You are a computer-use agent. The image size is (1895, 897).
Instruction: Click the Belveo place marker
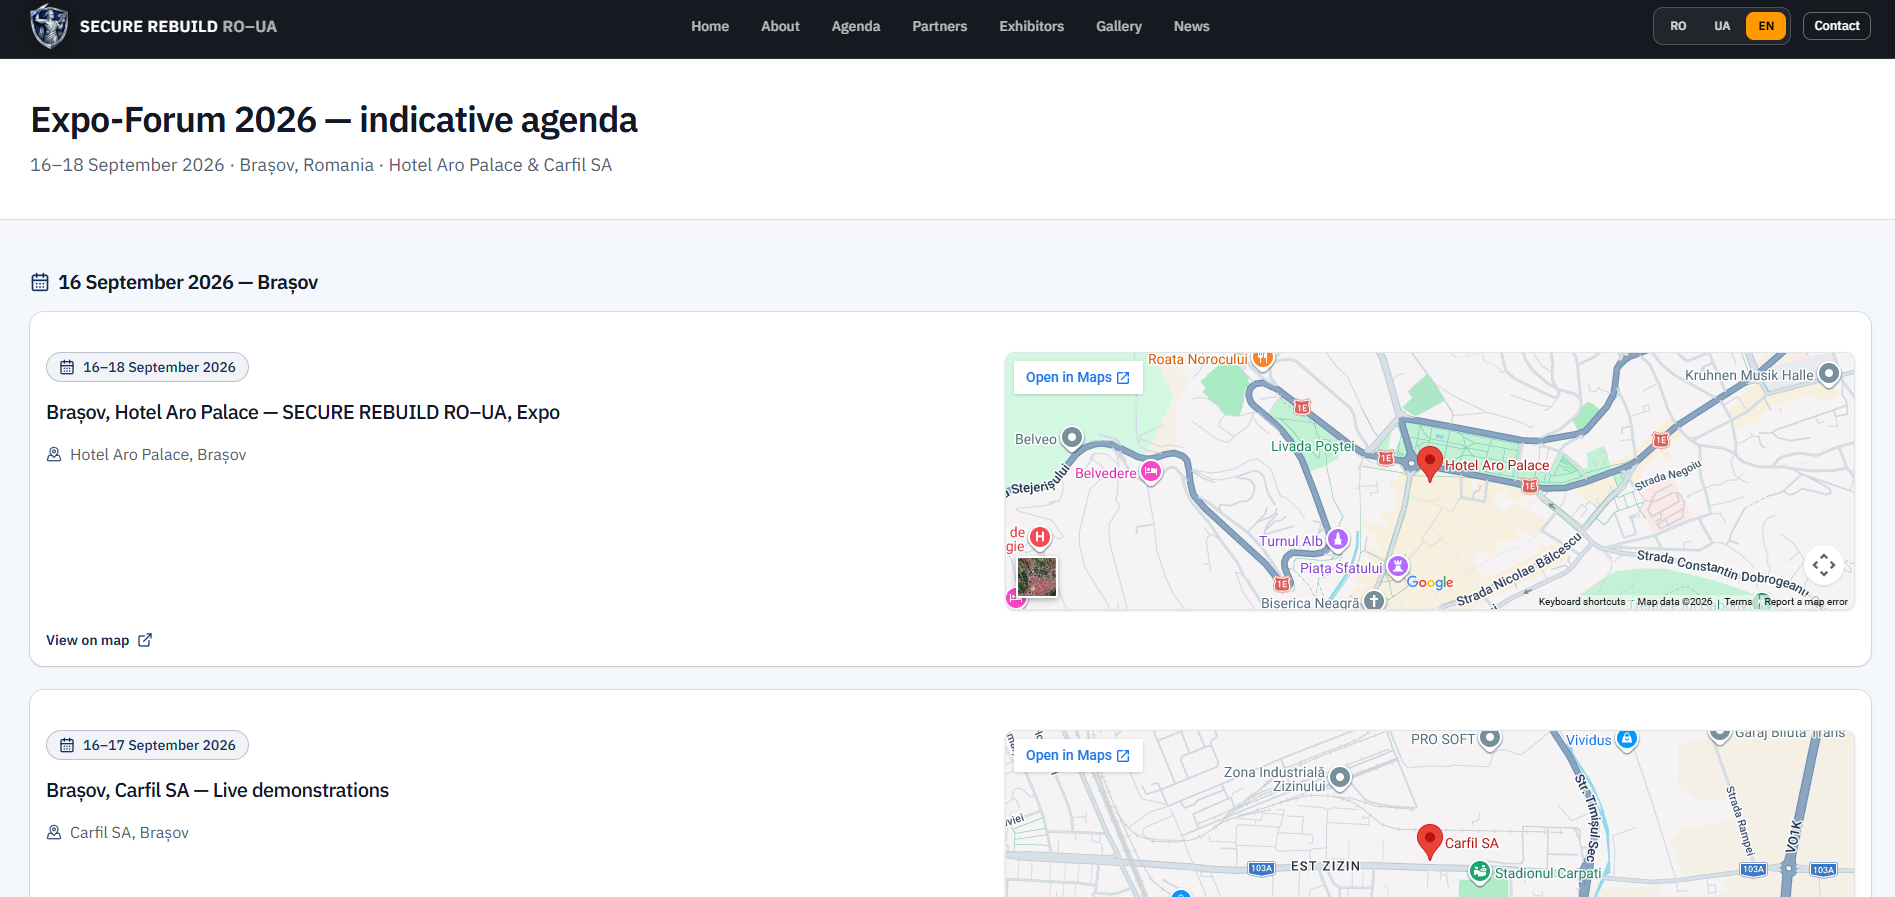point(1072,437)
